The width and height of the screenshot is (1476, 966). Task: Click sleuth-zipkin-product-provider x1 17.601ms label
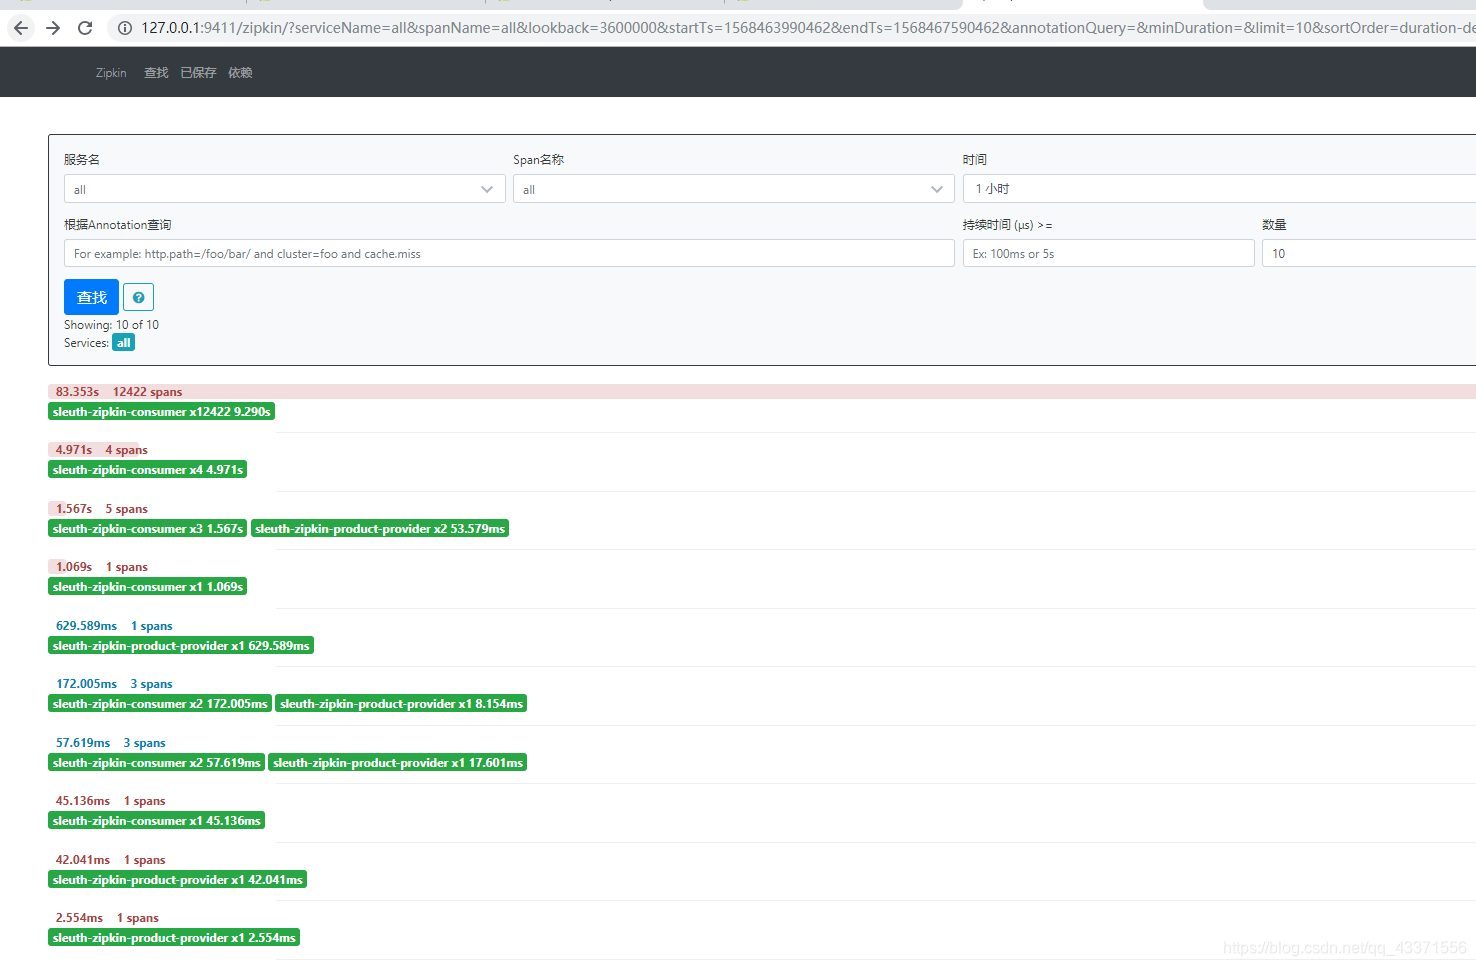[398, 763]
